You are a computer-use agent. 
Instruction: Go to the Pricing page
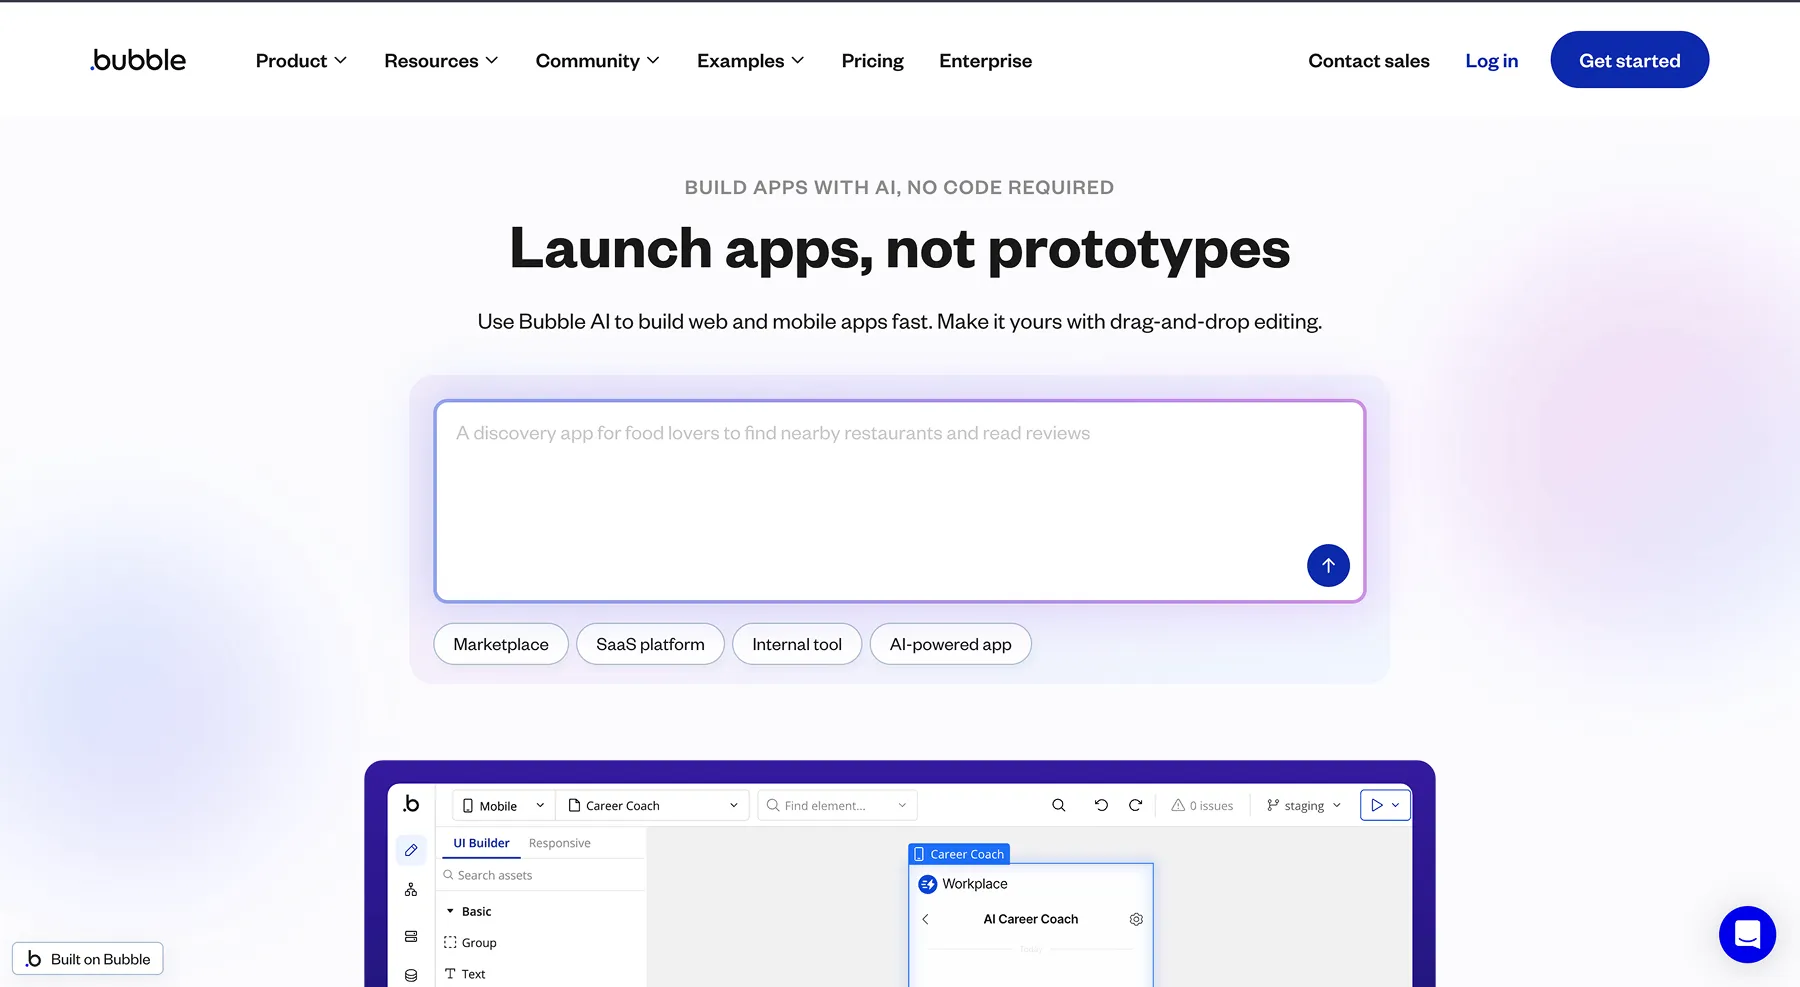click(872, 61)
